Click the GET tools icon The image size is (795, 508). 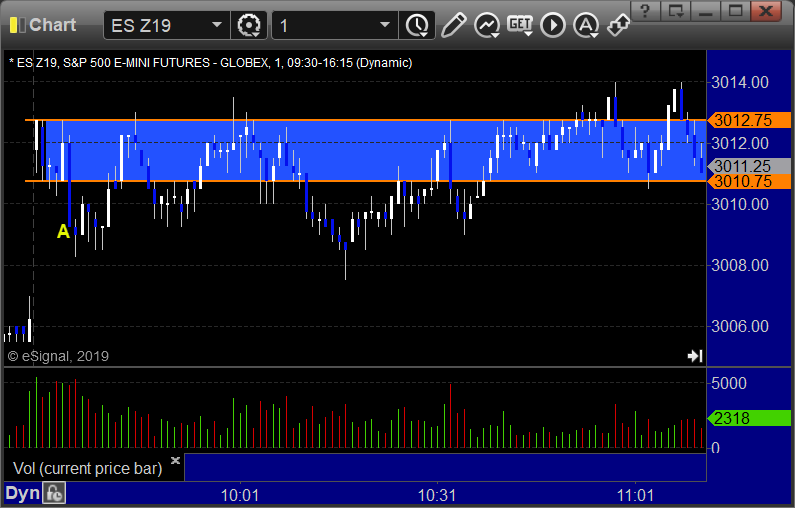click(x=520, y=25)
